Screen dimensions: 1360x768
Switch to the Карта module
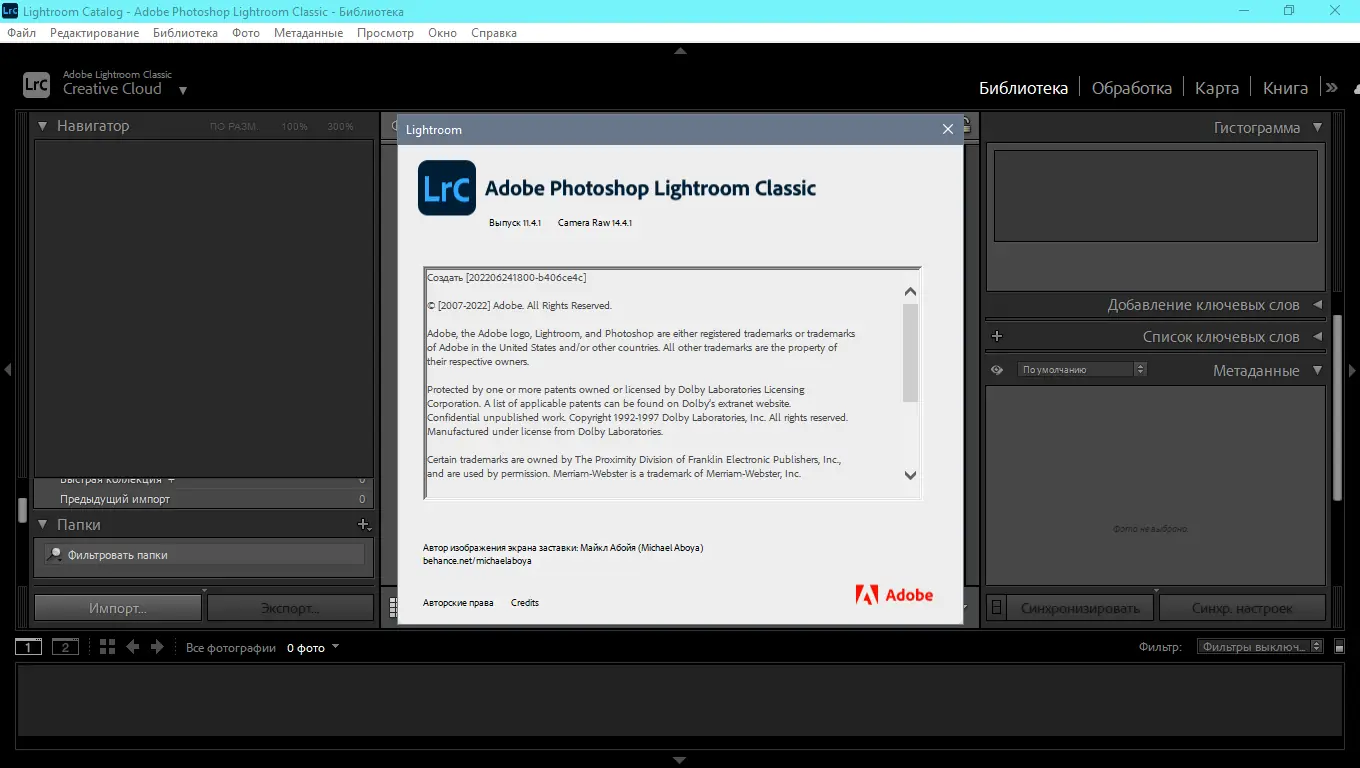tap(1217, 88)
